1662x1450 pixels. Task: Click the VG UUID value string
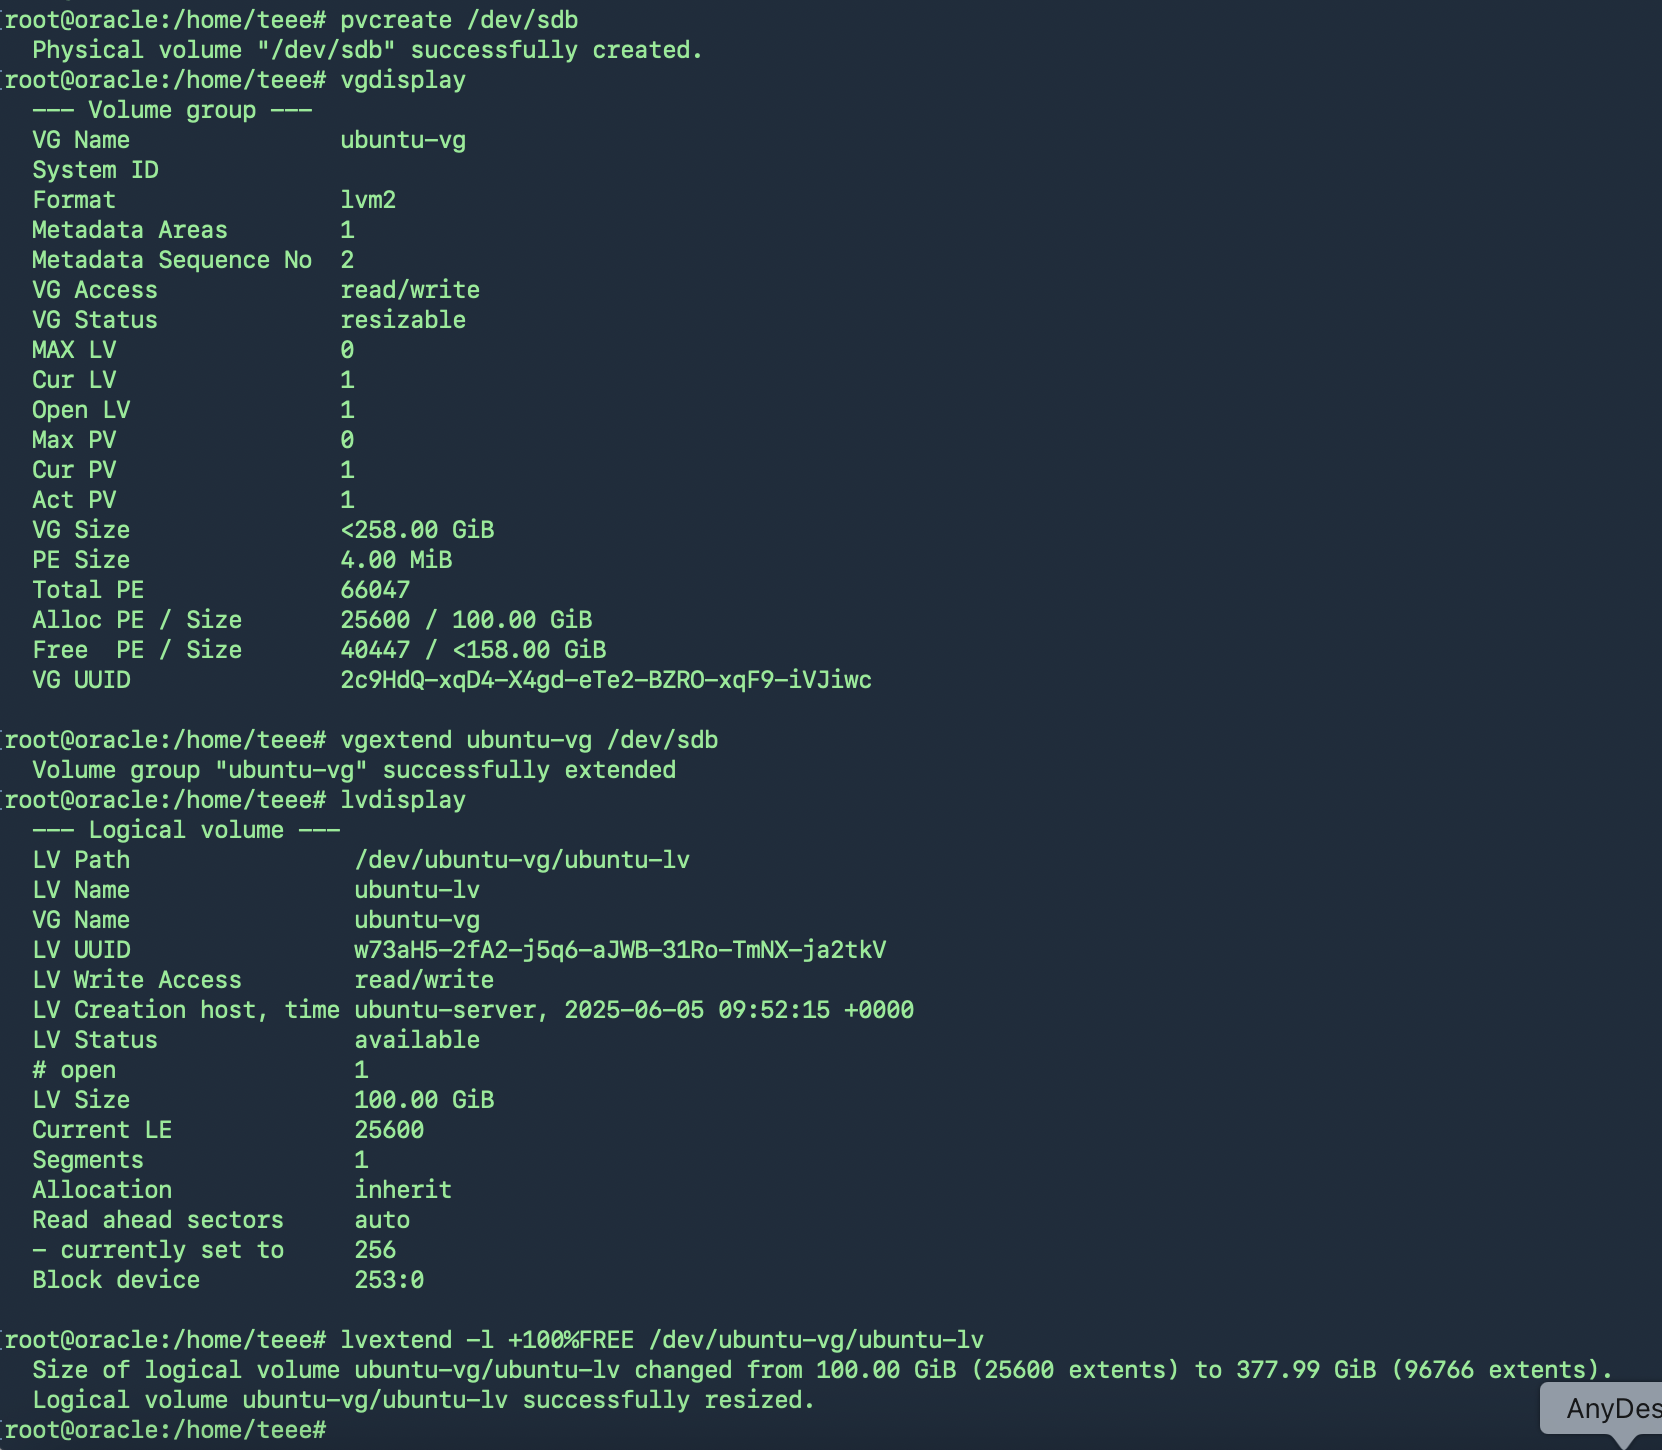click(x=606, y=680)
